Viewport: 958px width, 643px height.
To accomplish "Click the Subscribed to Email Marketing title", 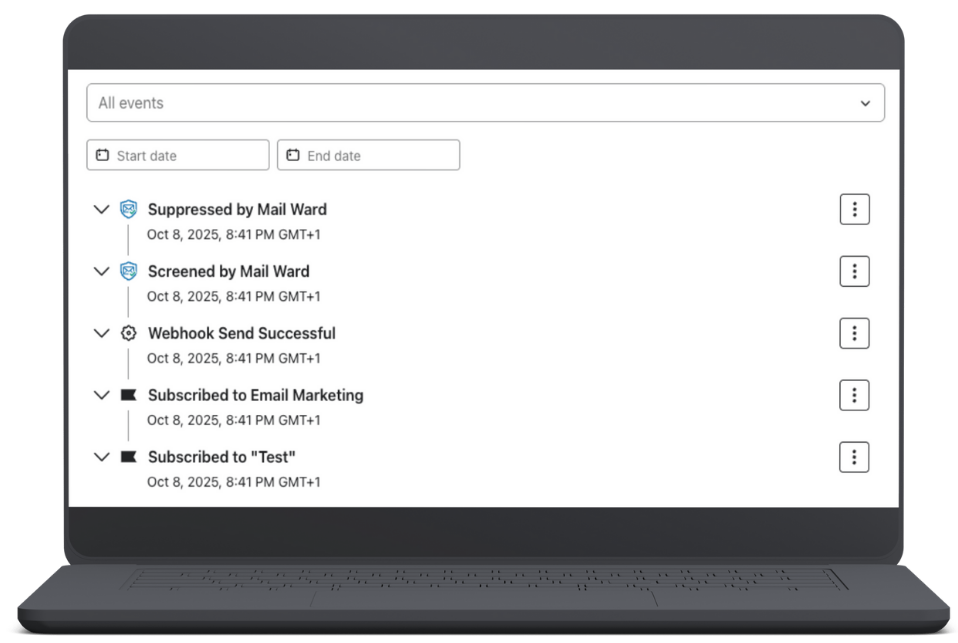I will [x=255, y=395].
